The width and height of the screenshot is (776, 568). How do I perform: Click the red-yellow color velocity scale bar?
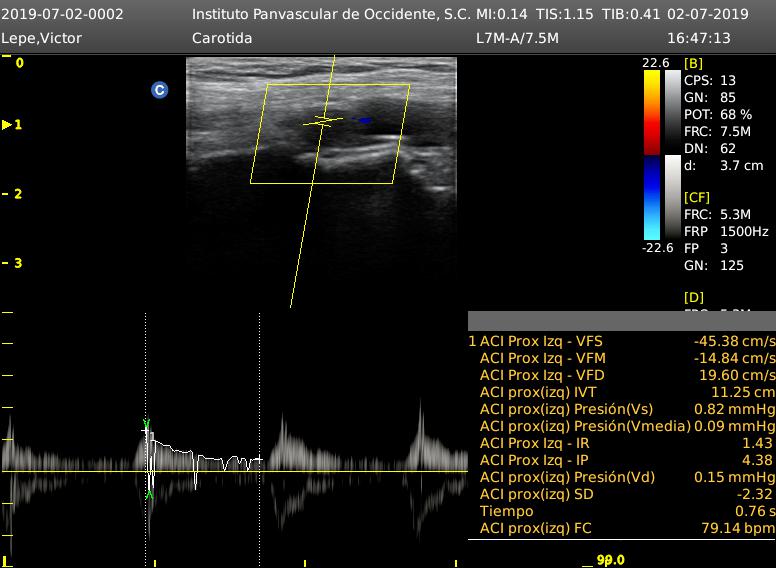651,112
